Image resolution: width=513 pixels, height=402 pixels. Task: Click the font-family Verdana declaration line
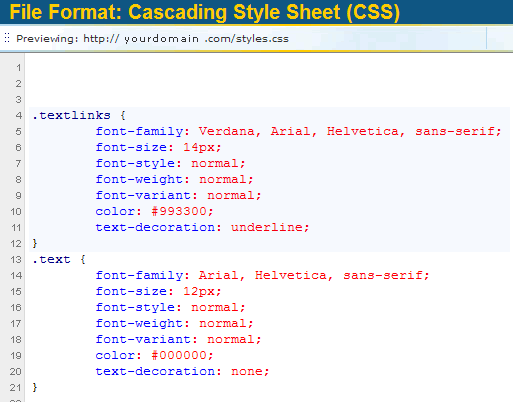point(298,131)
